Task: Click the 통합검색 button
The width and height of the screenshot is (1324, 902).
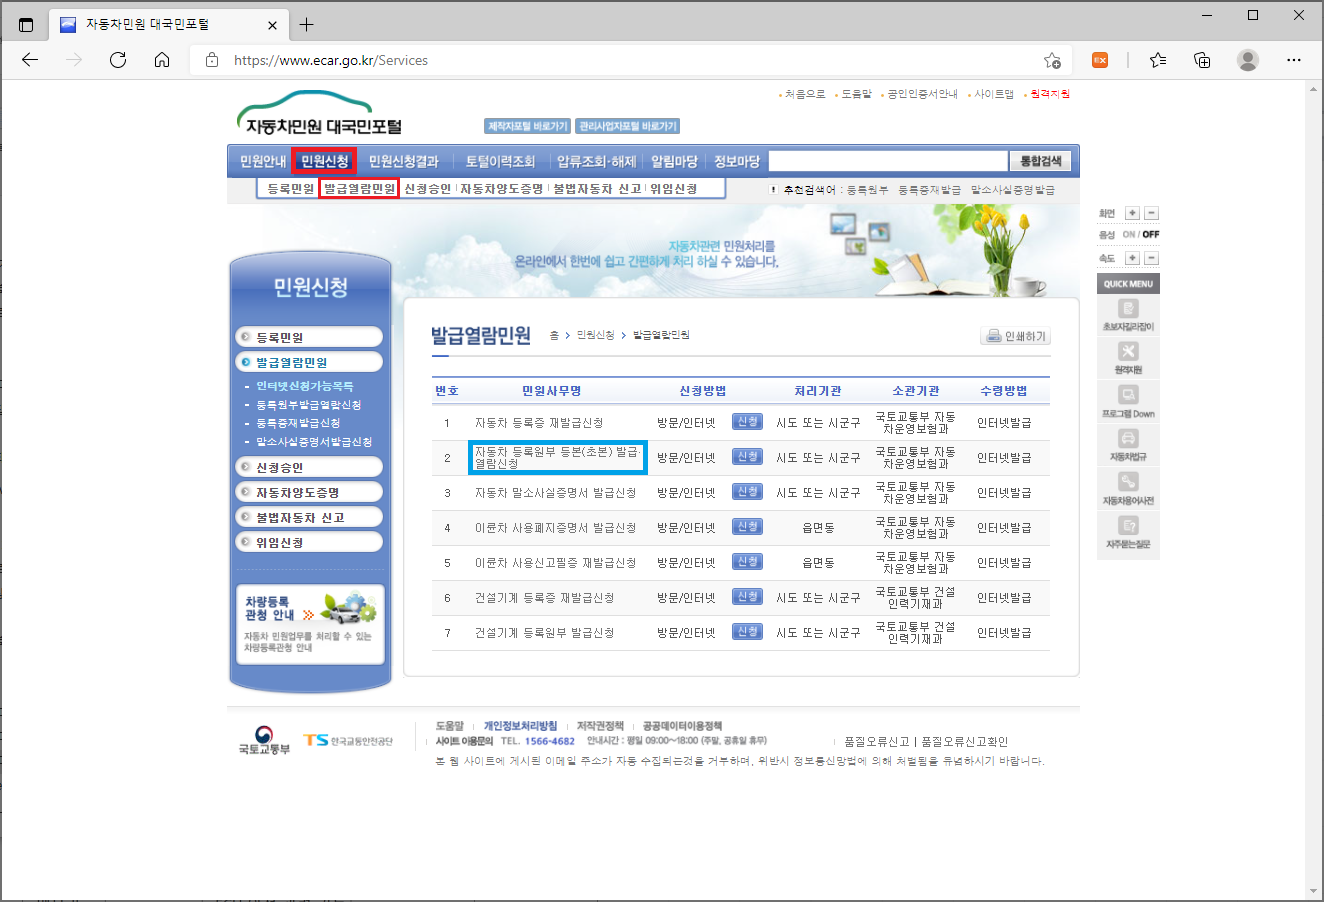Action: (x=1040, y=161)
